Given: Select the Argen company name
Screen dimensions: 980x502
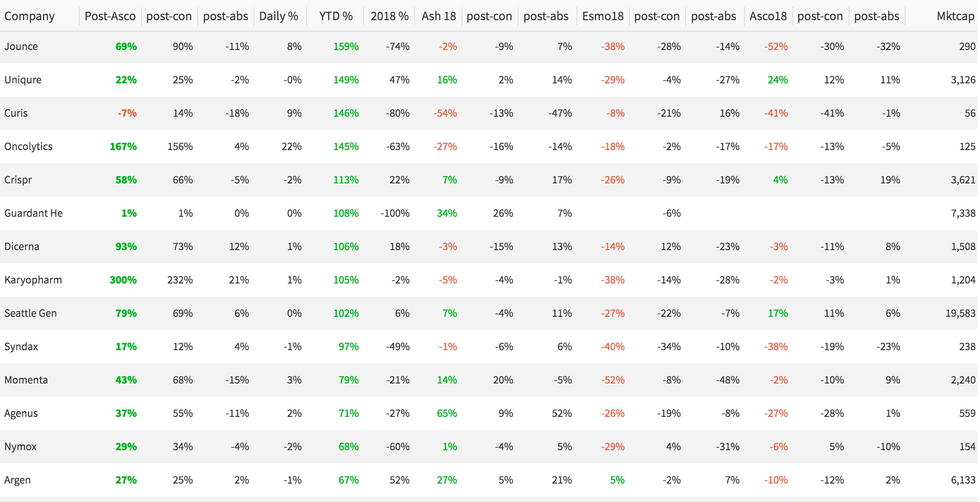Looking at the screenshot, I should [x=18, y=480].
